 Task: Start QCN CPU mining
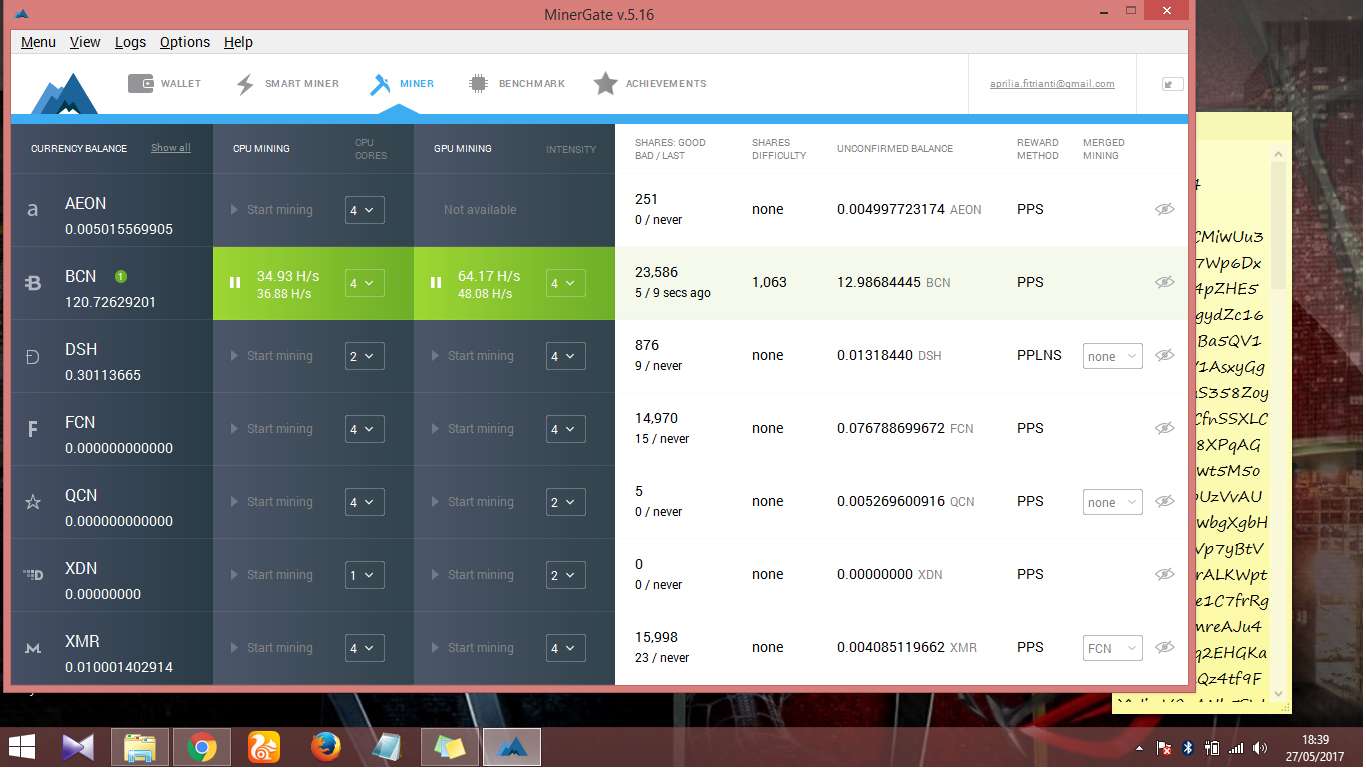(x=272, y=502)
